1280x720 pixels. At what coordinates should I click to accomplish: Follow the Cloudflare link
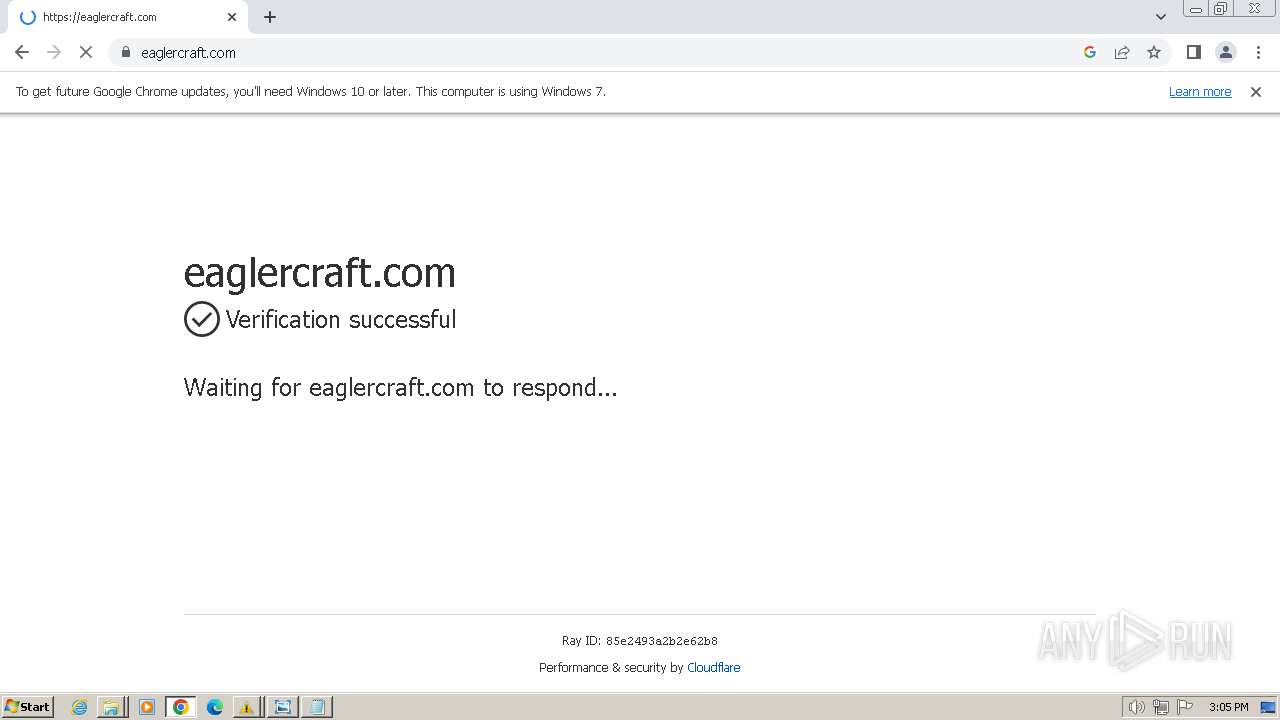714,668
